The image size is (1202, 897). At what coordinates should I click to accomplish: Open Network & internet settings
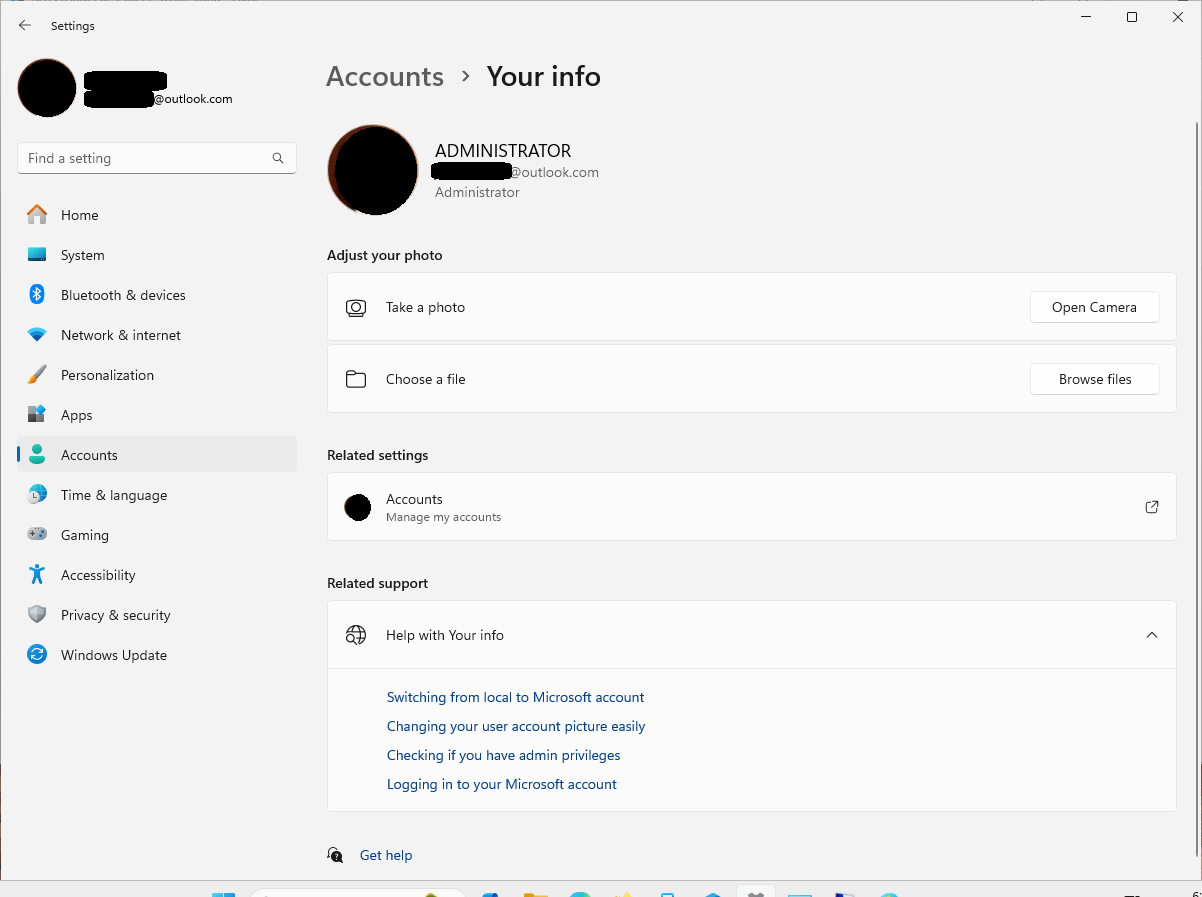157,335
